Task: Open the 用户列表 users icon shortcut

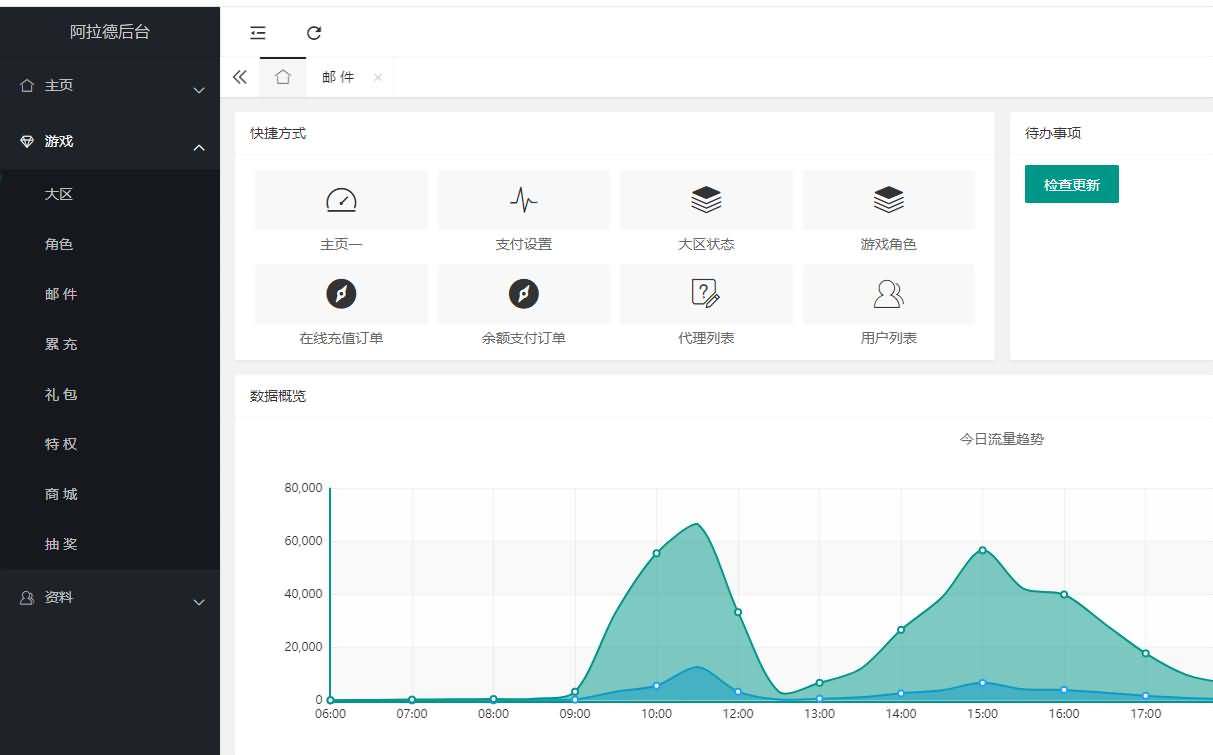Action: 888,294
